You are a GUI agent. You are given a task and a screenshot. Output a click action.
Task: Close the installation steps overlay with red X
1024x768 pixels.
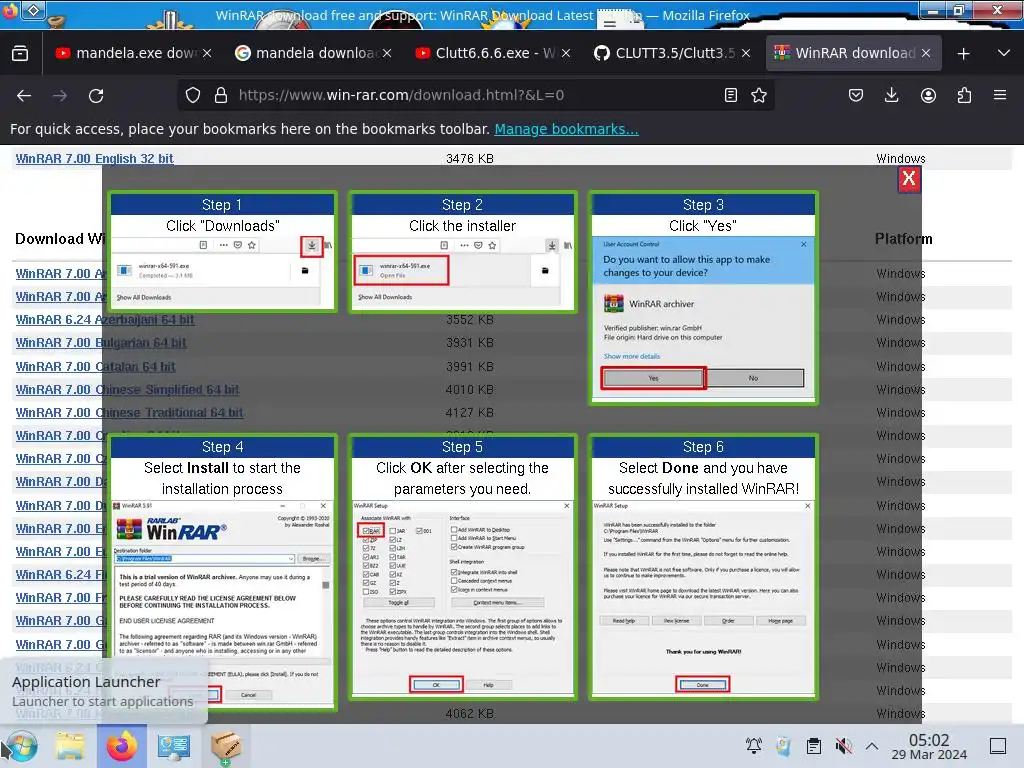(x=908, y=178)
